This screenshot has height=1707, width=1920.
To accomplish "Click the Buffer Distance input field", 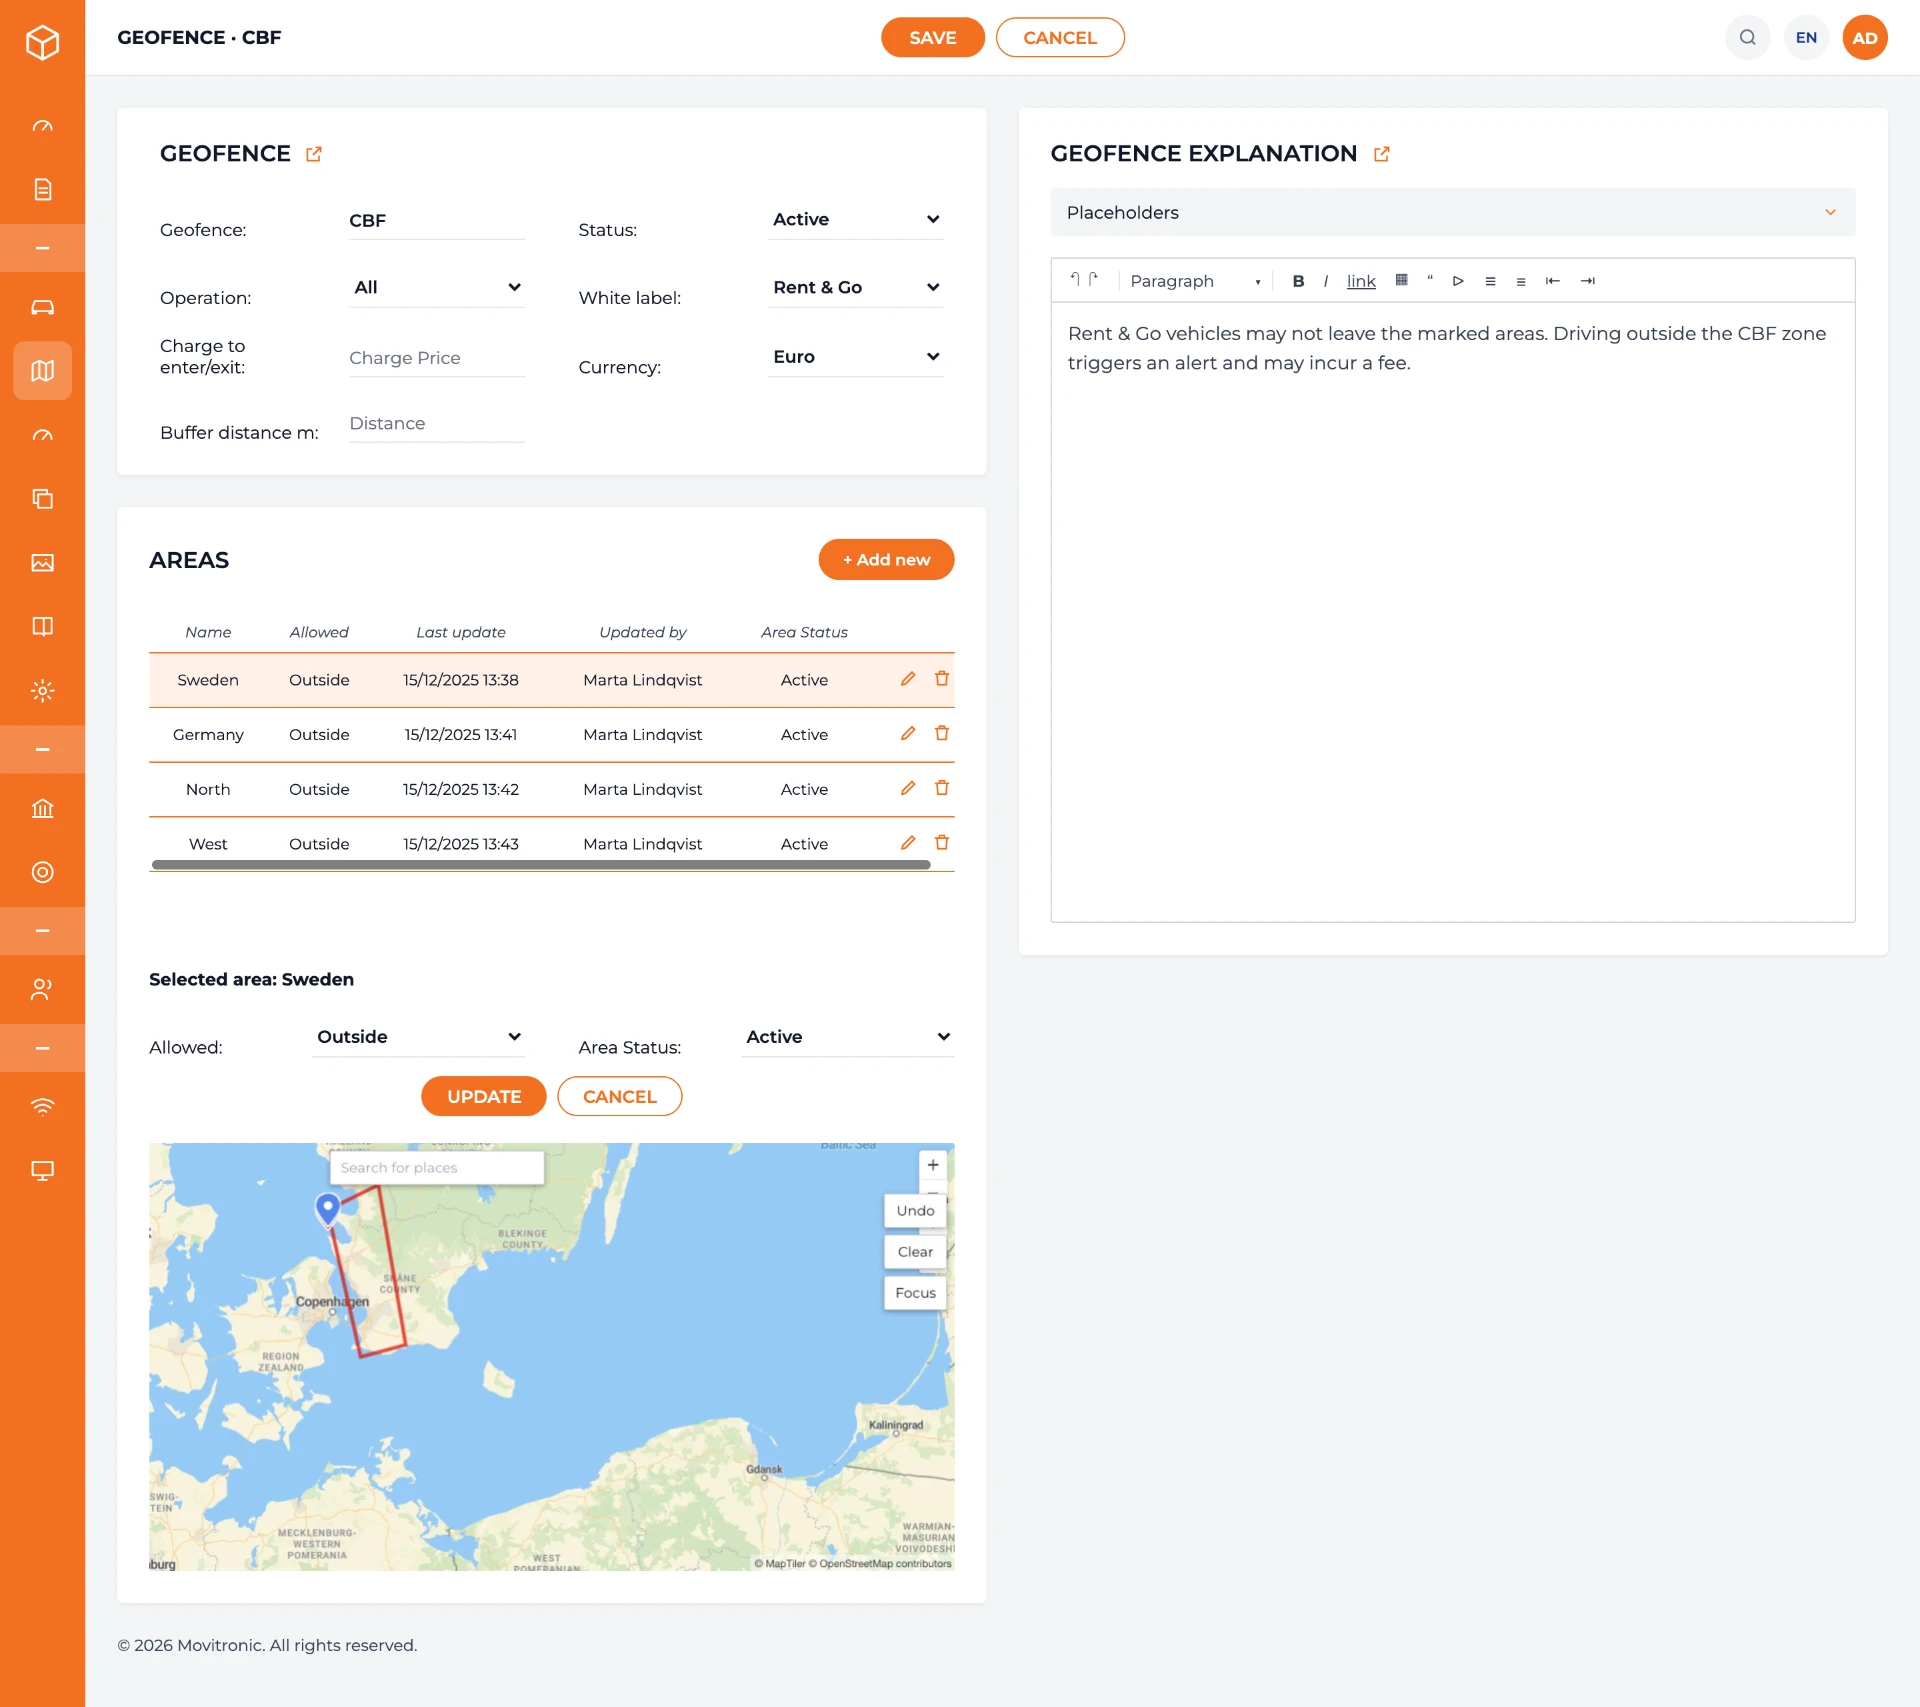I will coord(437,423).
